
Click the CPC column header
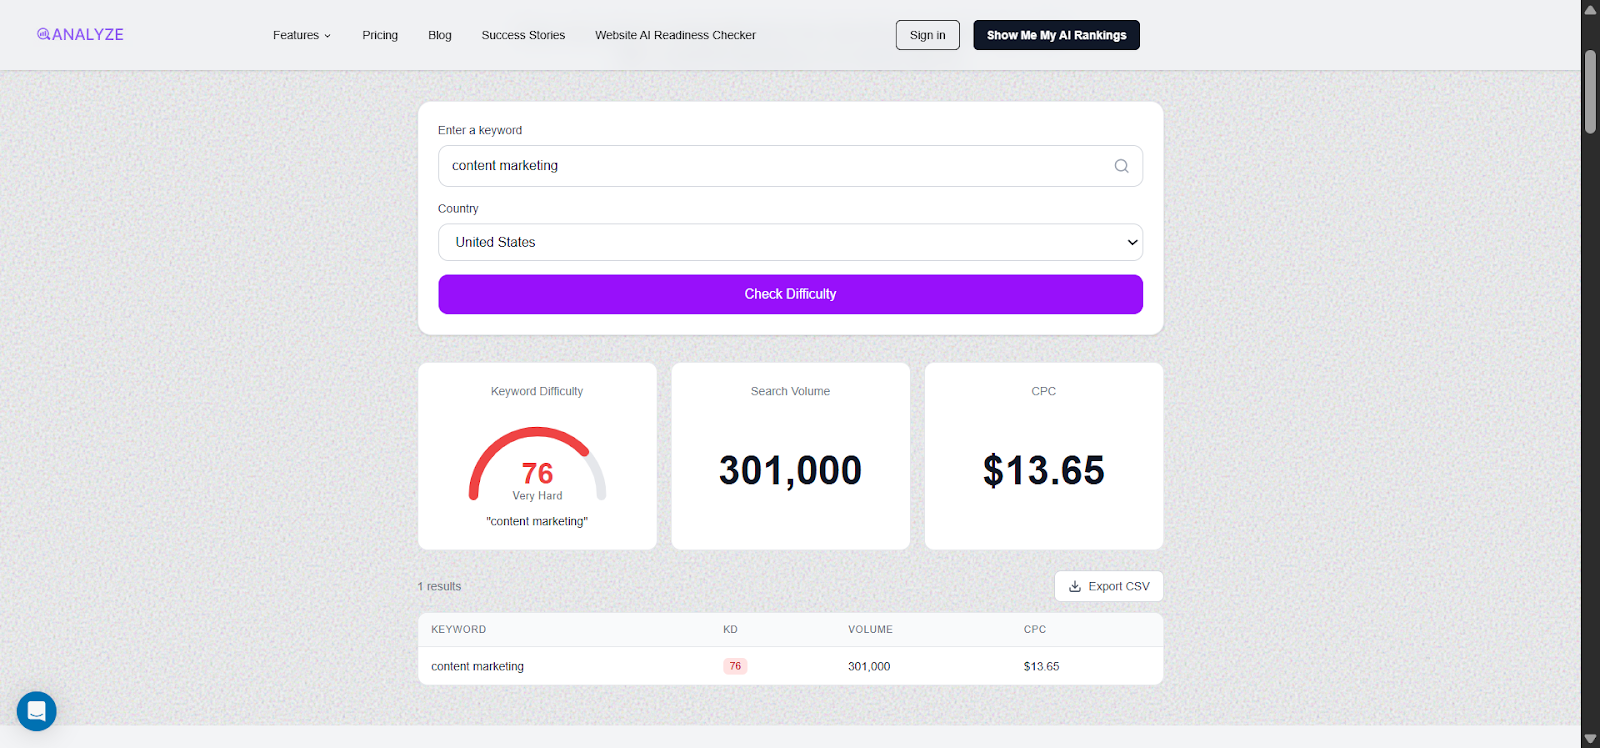tap(1034, 629)
